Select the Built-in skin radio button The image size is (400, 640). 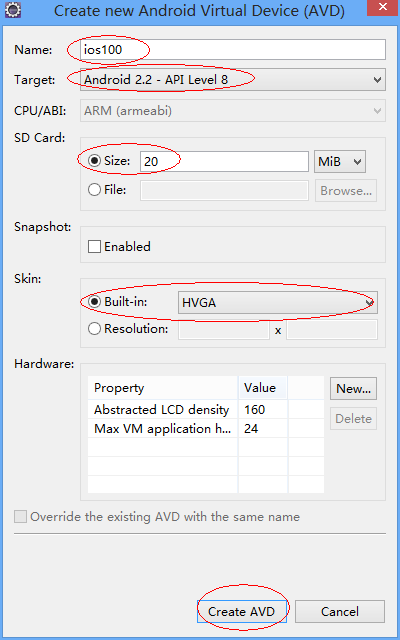(x=95, y=302)
